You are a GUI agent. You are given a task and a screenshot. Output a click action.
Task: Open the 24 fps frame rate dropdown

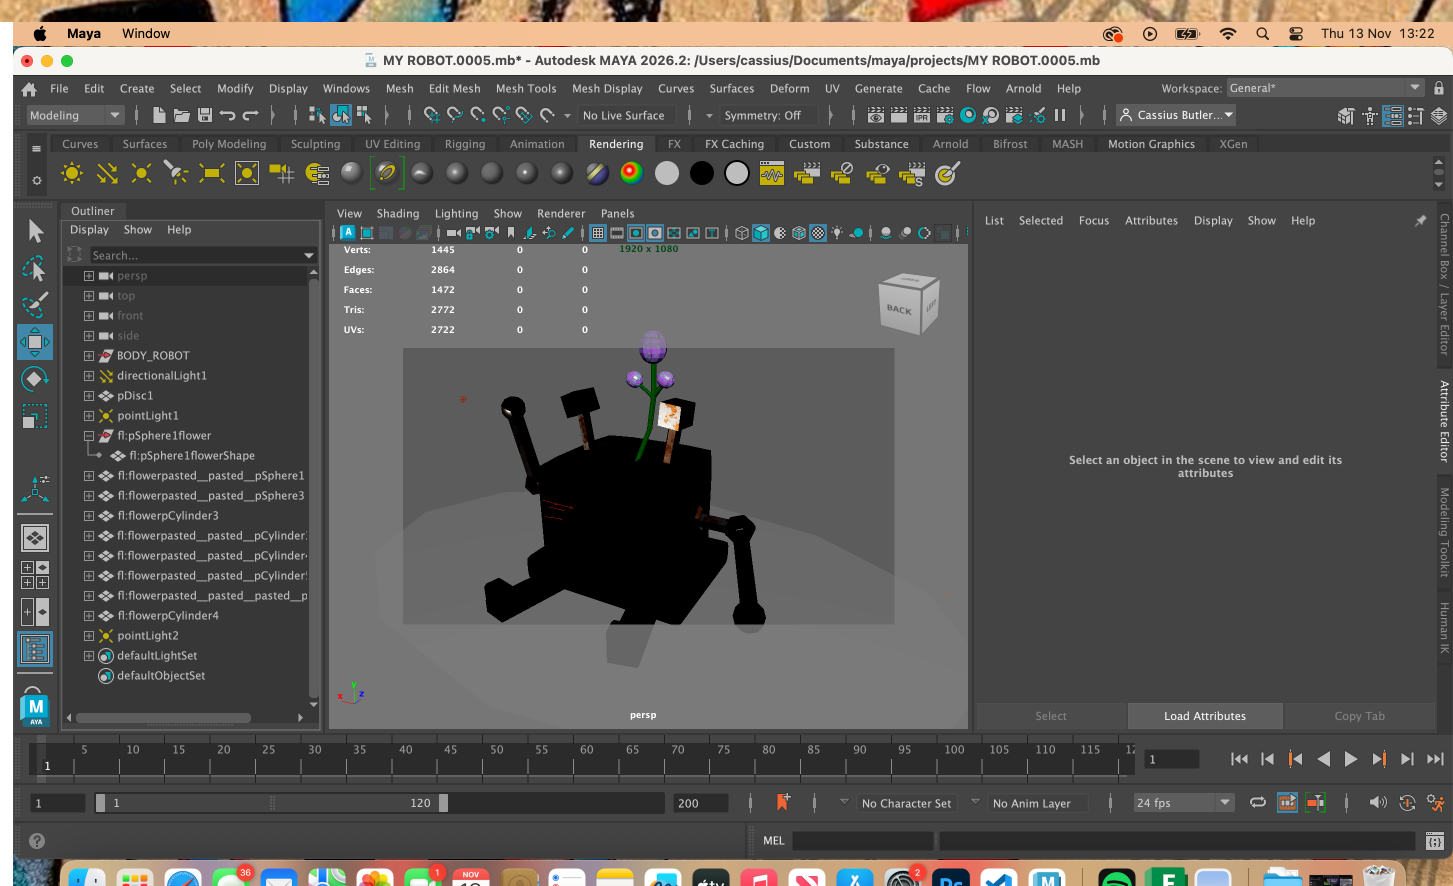coord(1183,803)
